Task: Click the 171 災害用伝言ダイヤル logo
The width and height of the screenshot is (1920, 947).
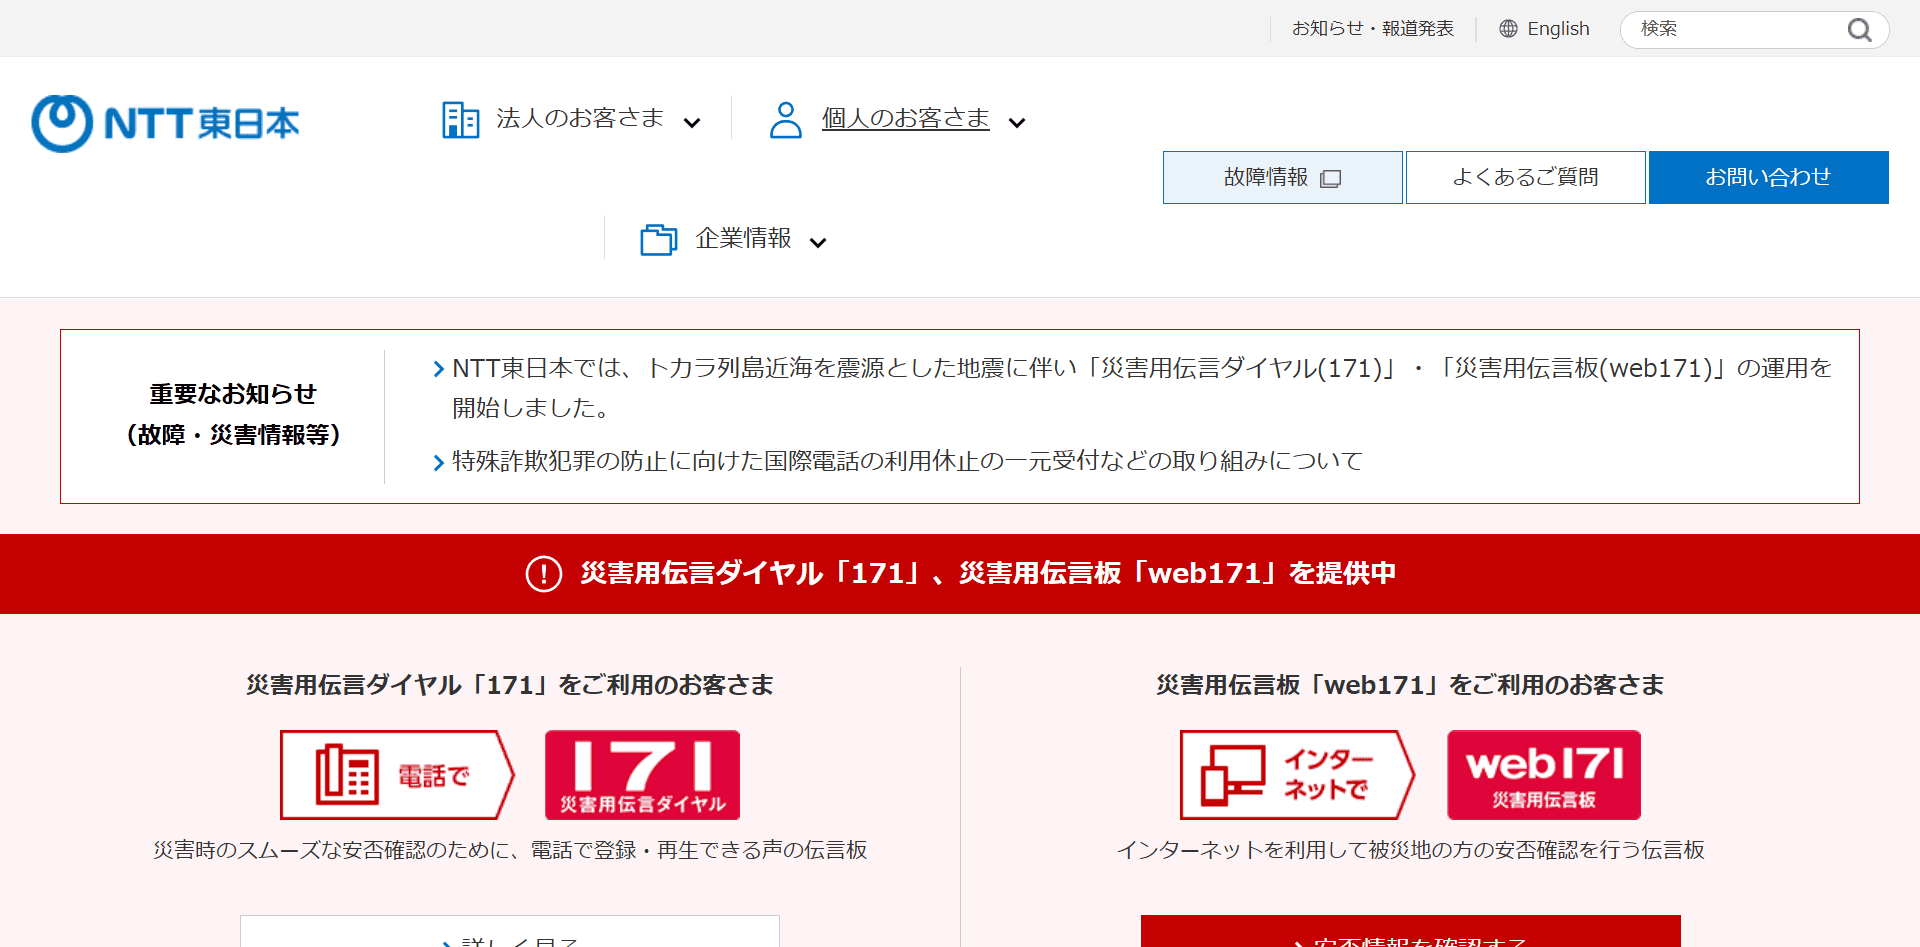Action: (x=642, y=775)
